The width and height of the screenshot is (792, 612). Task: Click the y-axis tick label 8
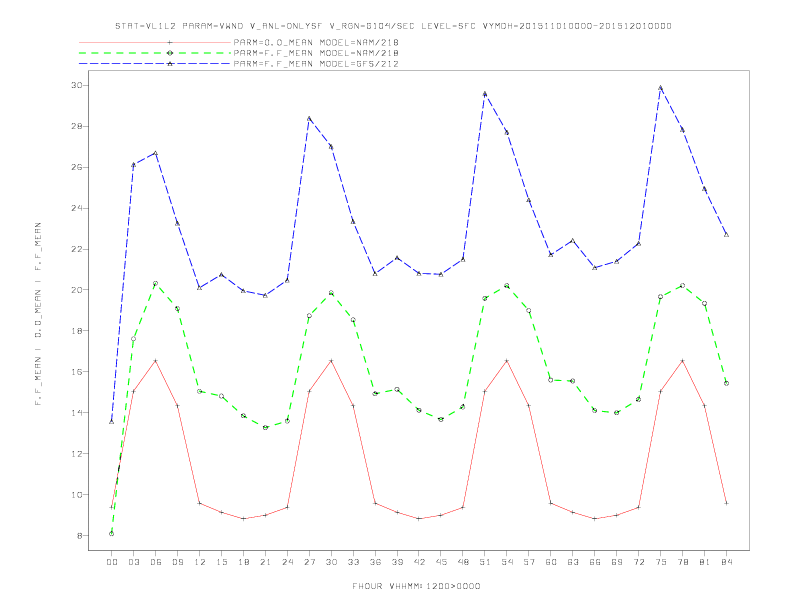[x=79, y=535]
